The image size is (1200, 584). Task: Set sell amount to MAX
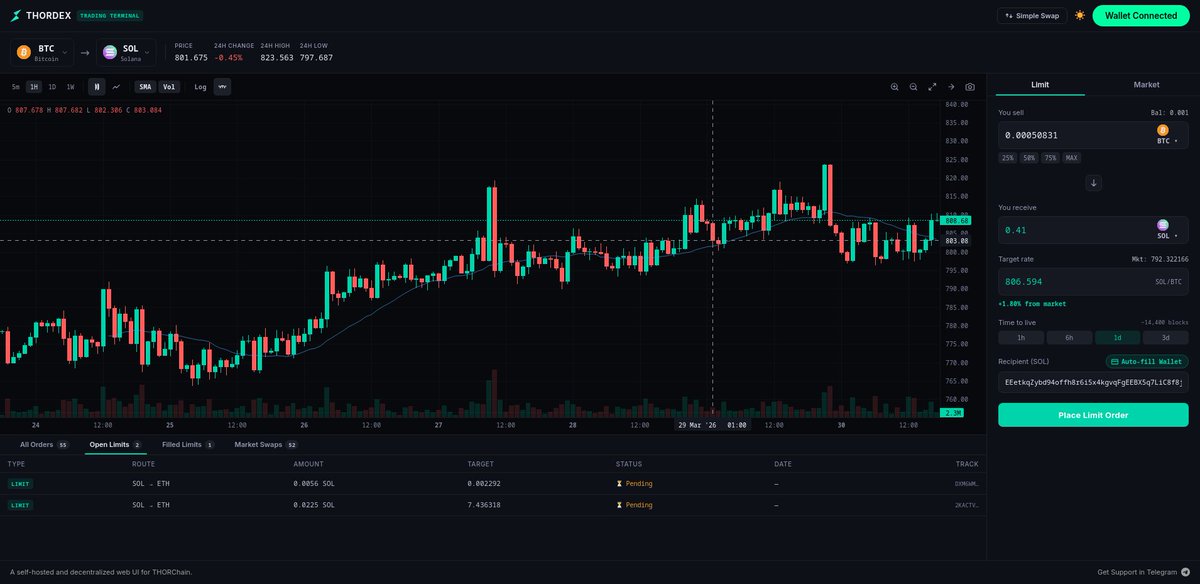1072,158
